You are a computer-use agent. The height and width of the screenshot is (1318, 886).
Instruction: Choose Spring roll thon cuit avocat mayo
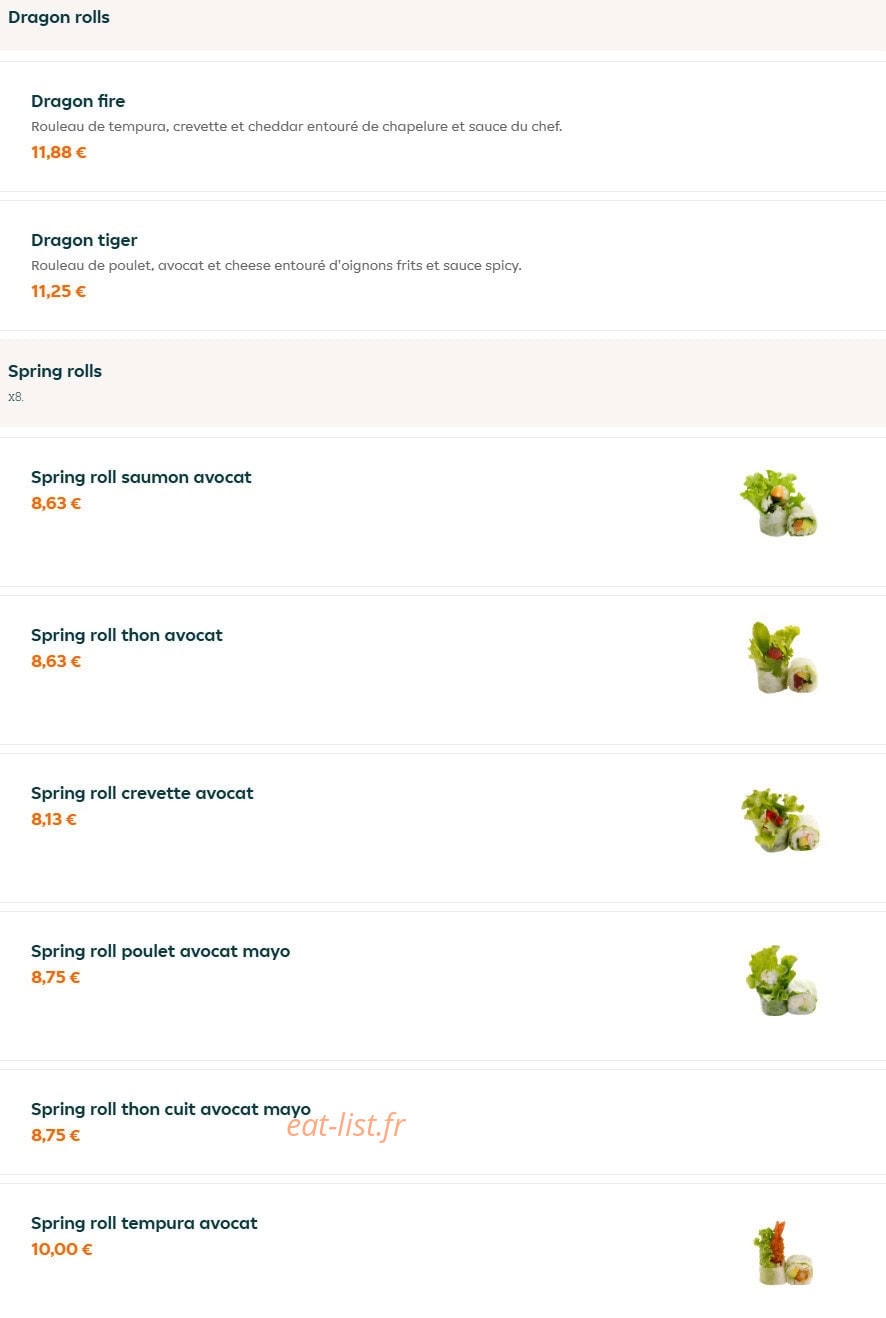[443, 1122]
